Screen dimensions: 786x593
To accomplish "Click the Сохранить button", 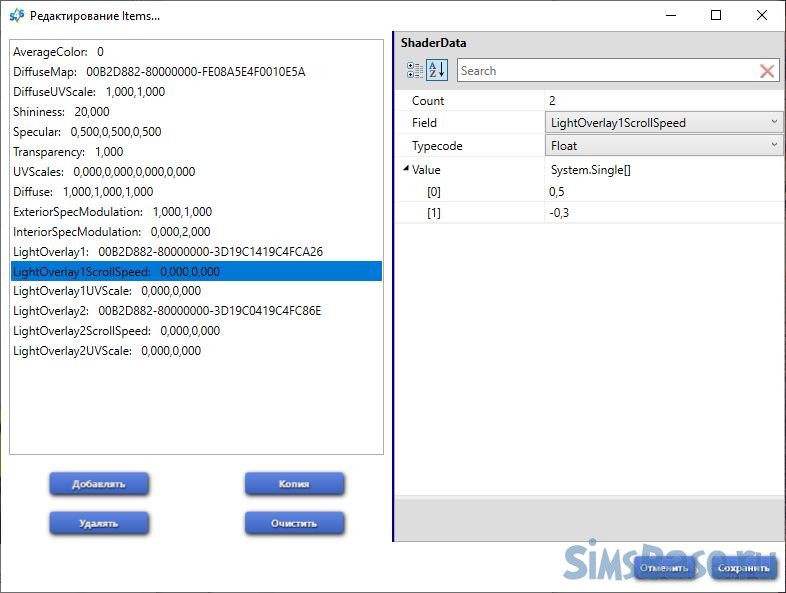I will coord(745,568).
